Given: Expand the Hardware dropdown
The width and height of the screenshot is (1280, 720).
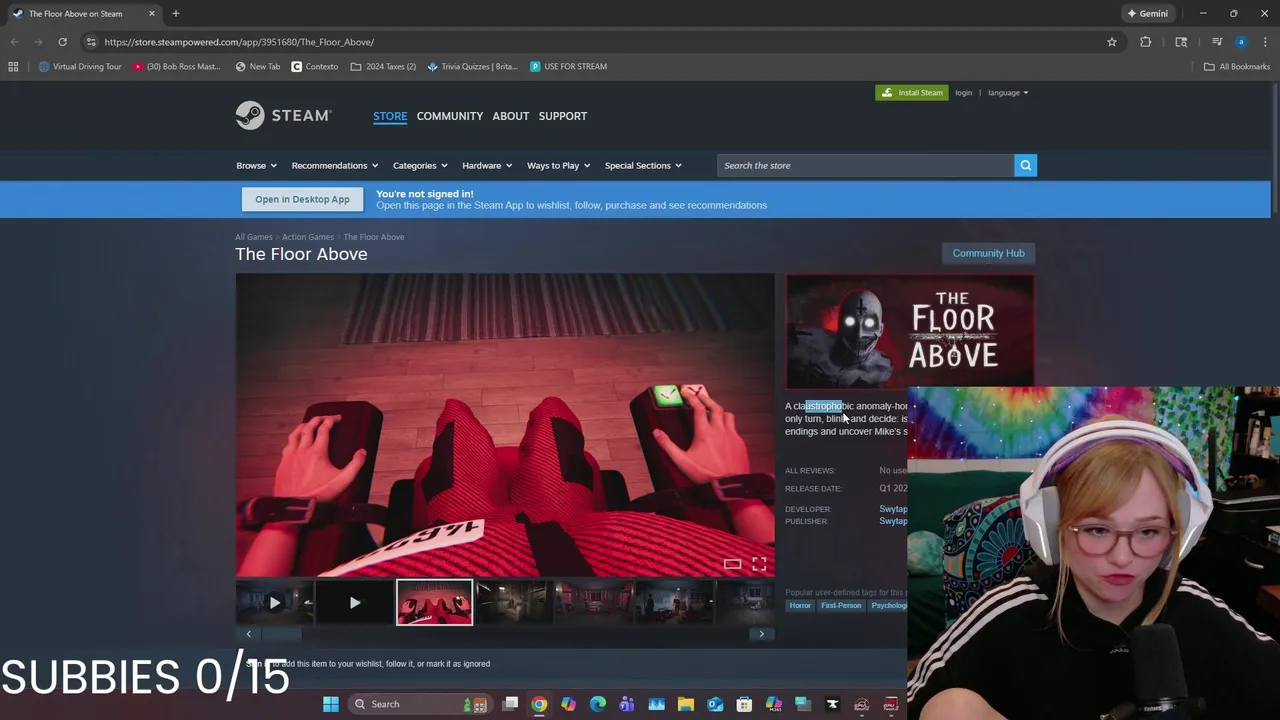Looking at the screenshot, I should coord(487,165).
